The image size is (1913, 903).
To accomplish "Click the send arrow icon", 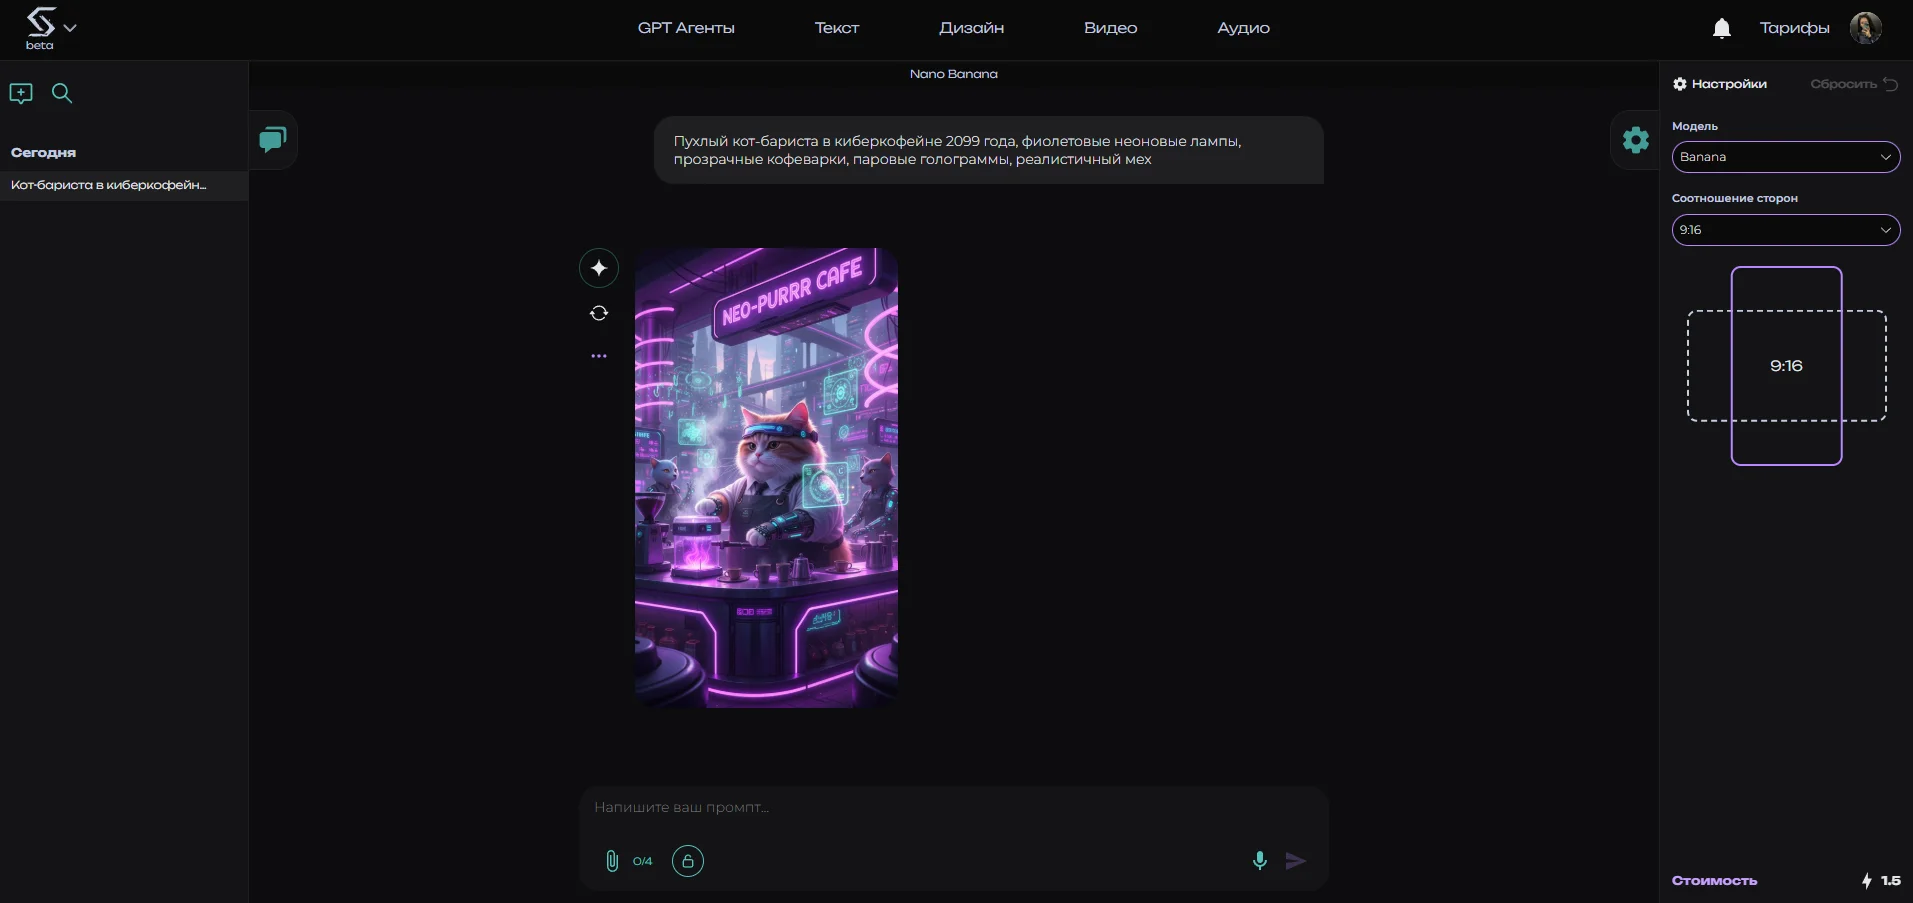I will [1296, 861].
